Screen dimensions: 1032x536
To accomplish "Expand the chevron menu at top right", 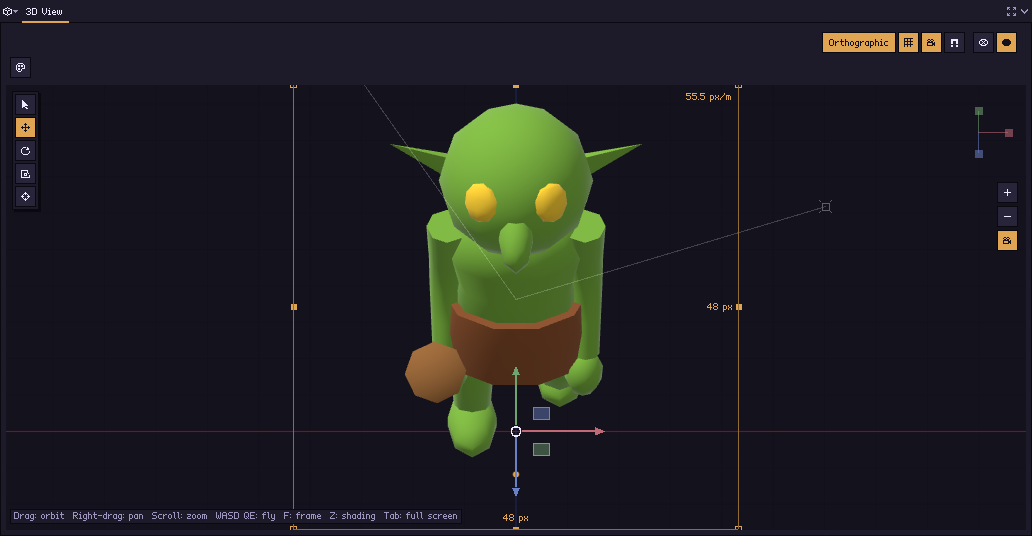I will (x=1024, y=11).
